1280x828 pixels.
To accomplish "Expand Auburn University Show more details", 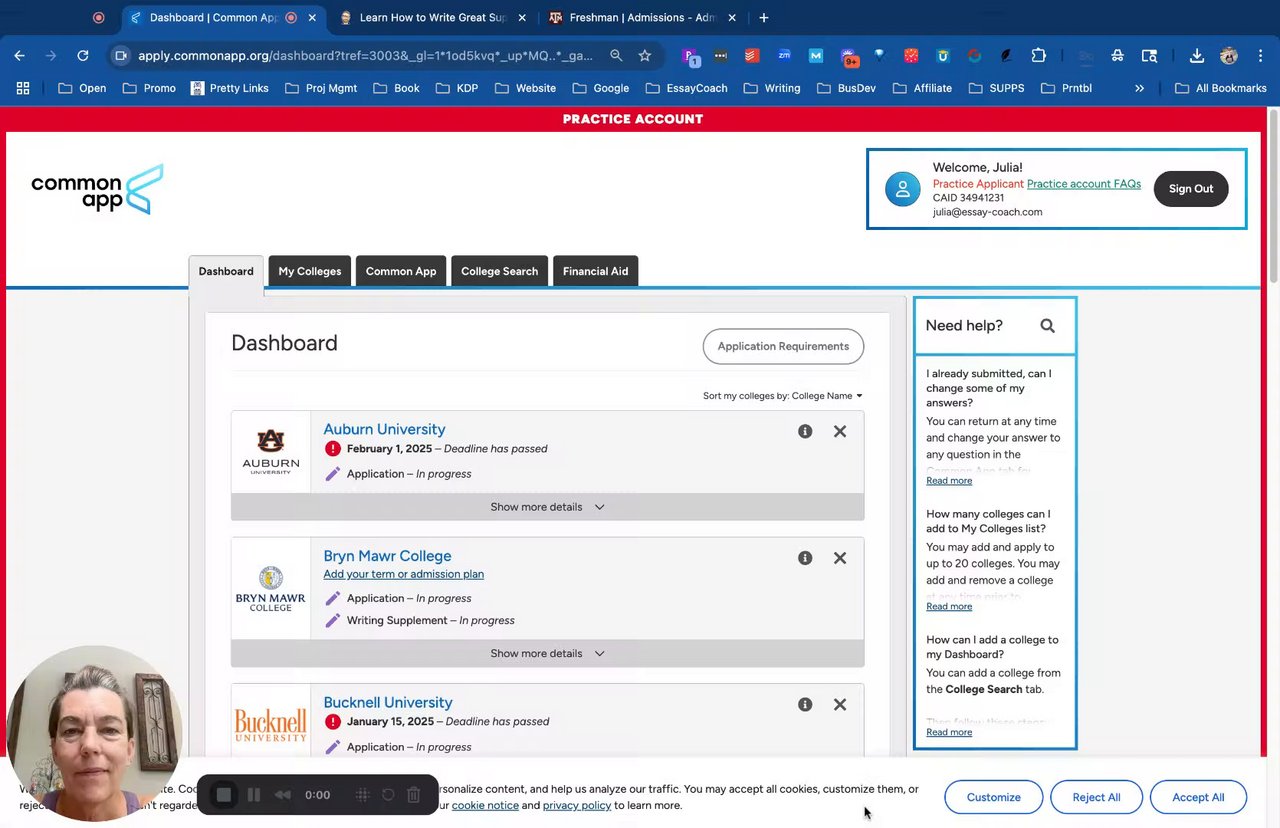I will pyautogui.click(x=547, y=507).
